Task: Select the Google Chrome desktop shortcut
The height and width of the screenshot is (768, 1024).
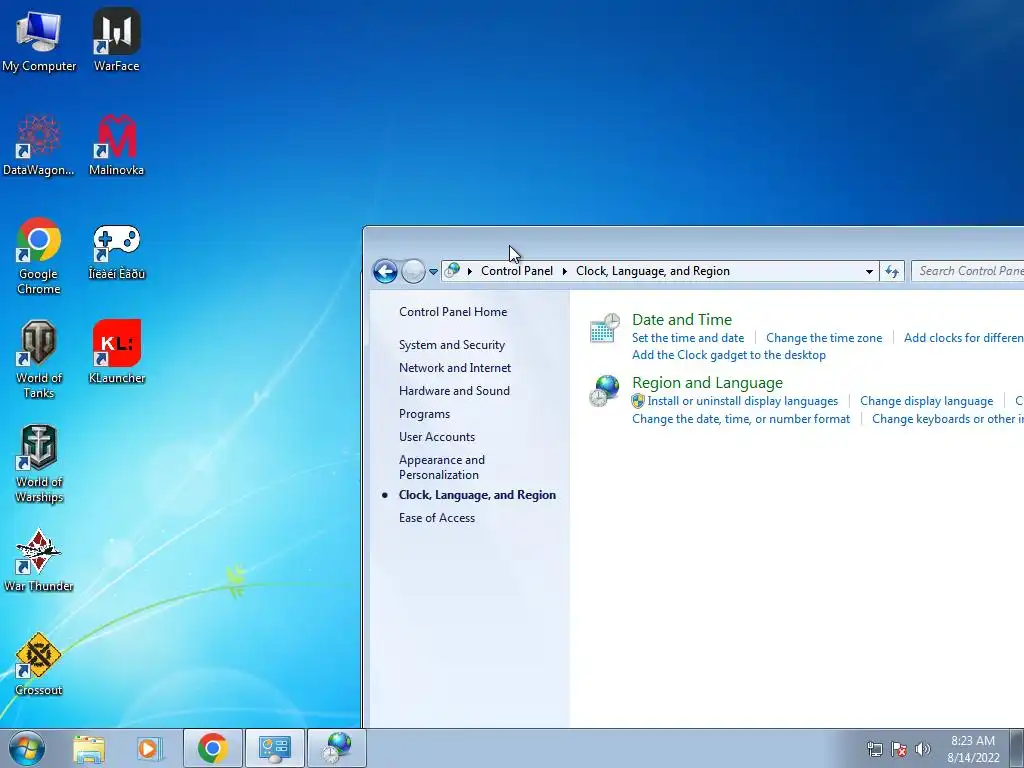Action: pyautogui.click(x=39, y=256)
